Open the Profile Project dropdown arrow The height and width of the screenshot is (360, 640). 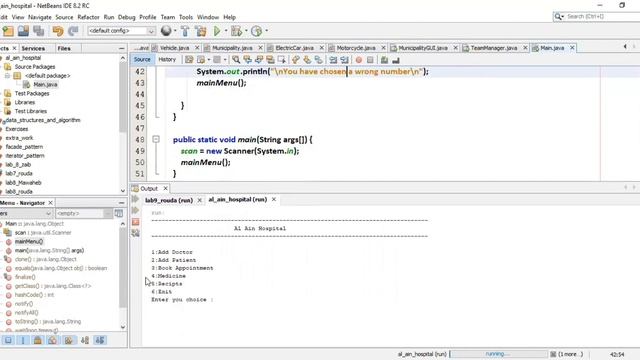tap(267, 31)
